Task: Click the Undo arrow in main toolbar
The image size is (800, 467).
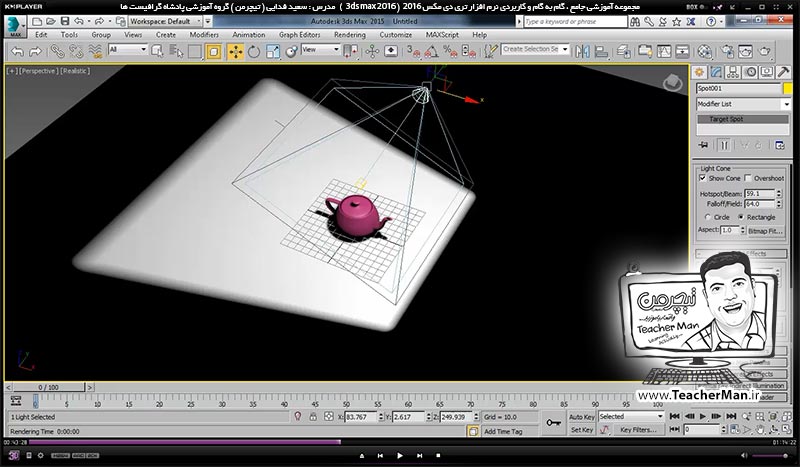Action: click(x=17, y=52)
